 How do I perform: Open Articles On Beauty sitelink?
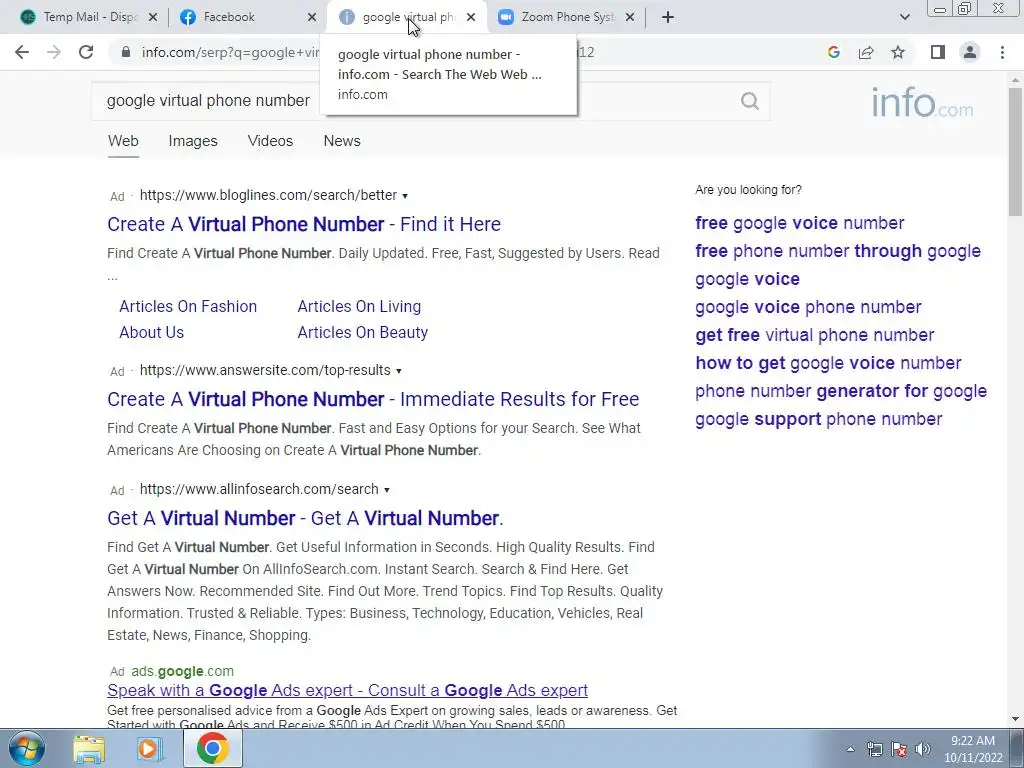362,332
